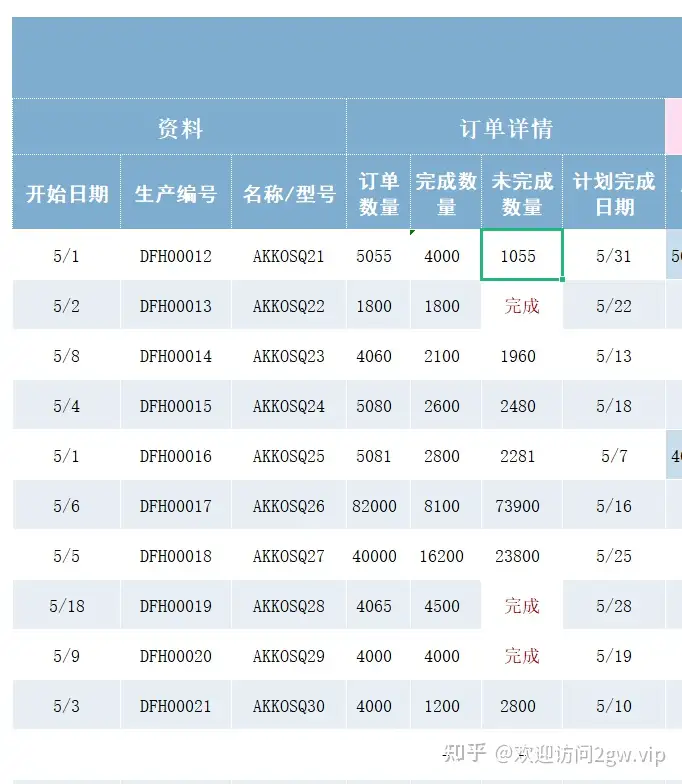Select cell DFH00021 in last row
The width and height of the screenshot is (682, 784).
coord(176,705)
